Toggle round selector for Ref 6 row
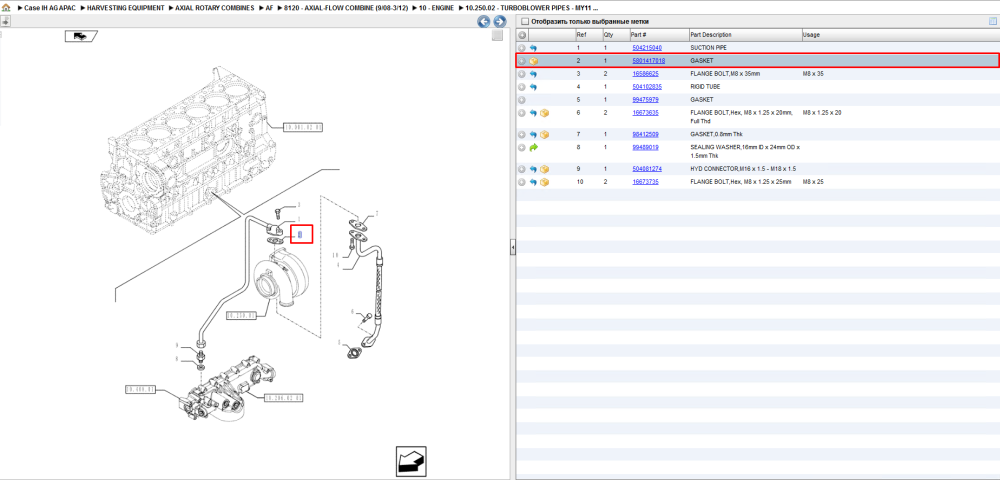This screenshot has width=1000, height=480. coord(522,113)
